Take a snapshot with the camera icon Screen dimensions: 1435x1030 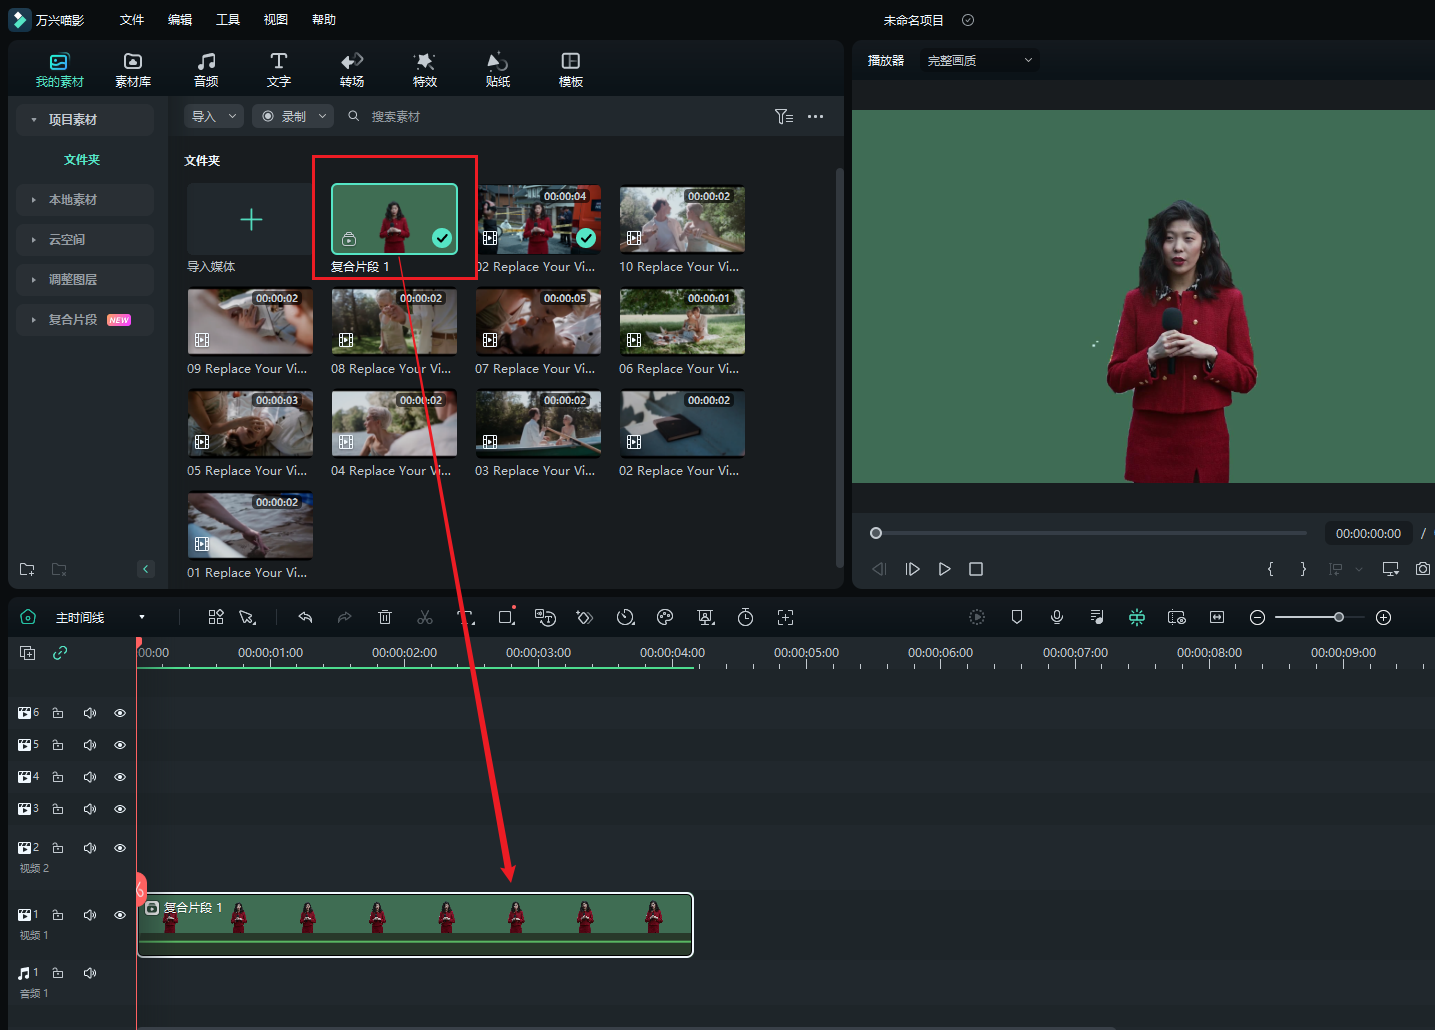[1422, 569]
